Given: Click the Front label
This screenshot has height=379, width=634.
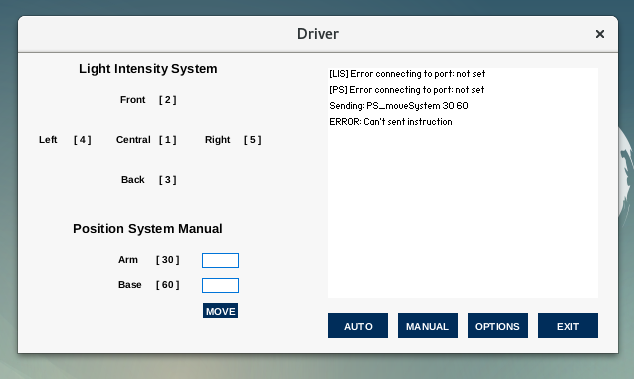Looking at the screenshot, I should pos(133,100).
